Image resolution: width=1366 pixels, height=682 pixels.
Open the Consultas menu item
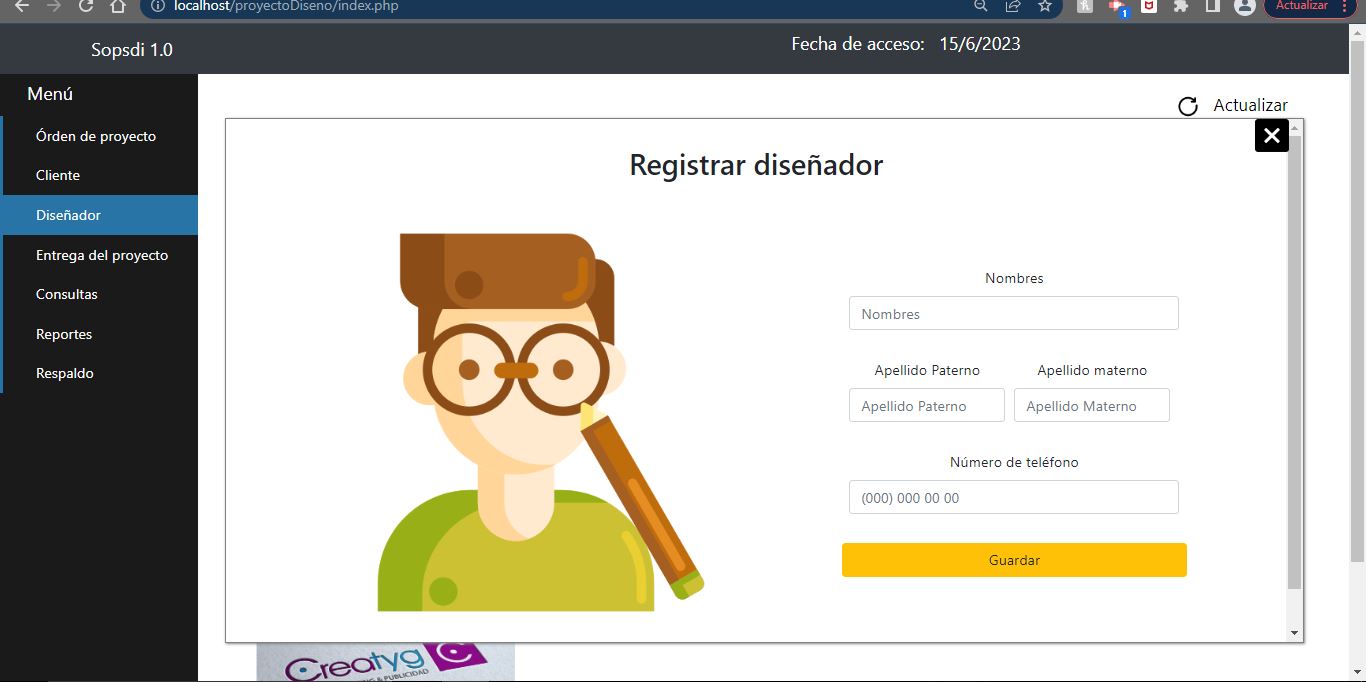click(67, 294)
